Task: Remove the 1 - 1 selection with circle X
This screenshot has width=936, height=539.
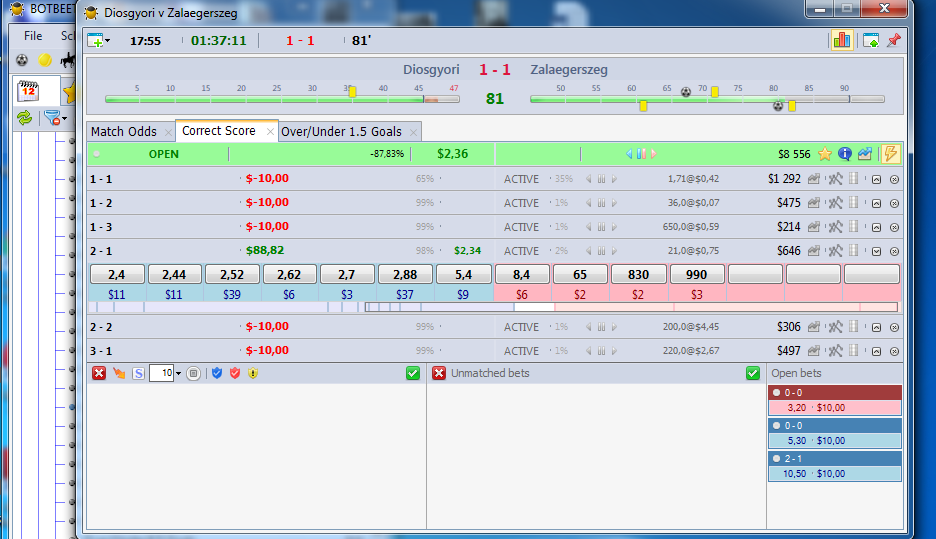Action: [894, 179]
